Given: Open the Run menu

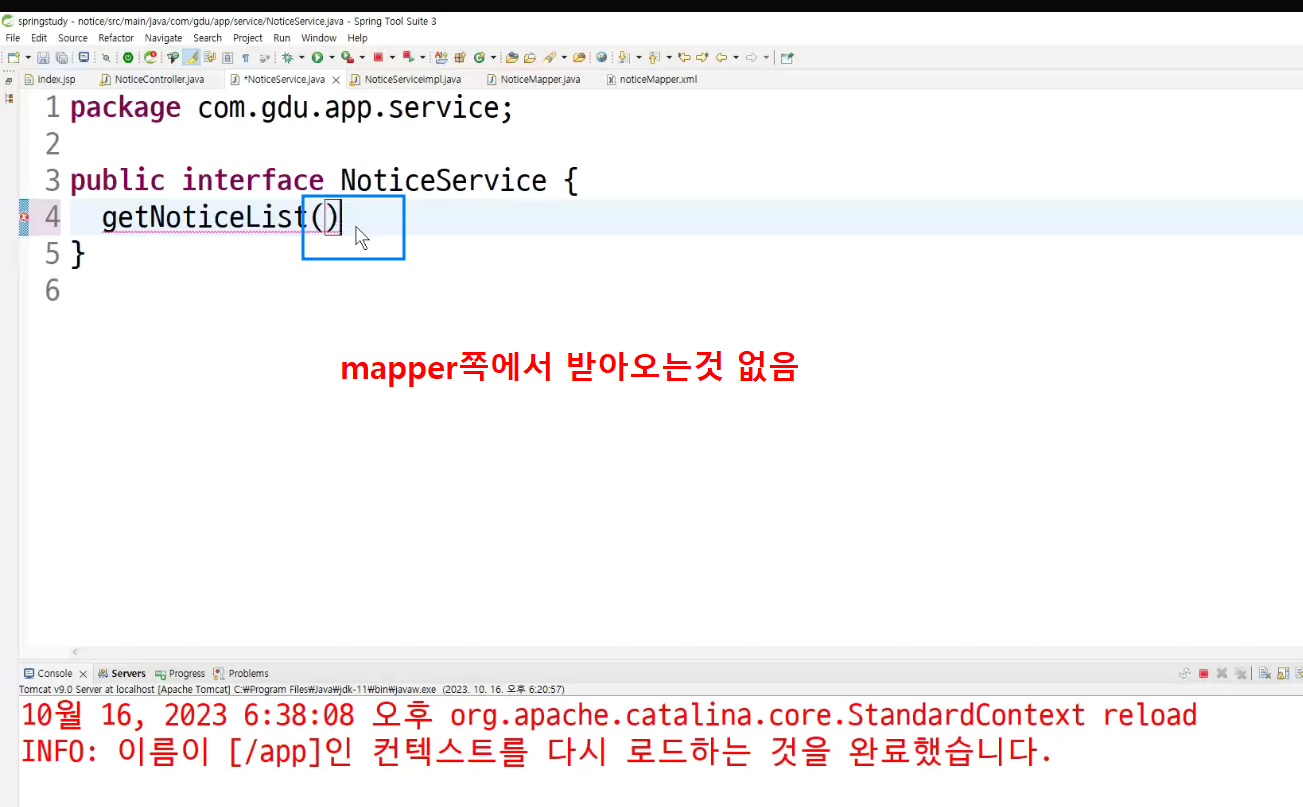Looking at the screenshot, I should coord(282,38).
